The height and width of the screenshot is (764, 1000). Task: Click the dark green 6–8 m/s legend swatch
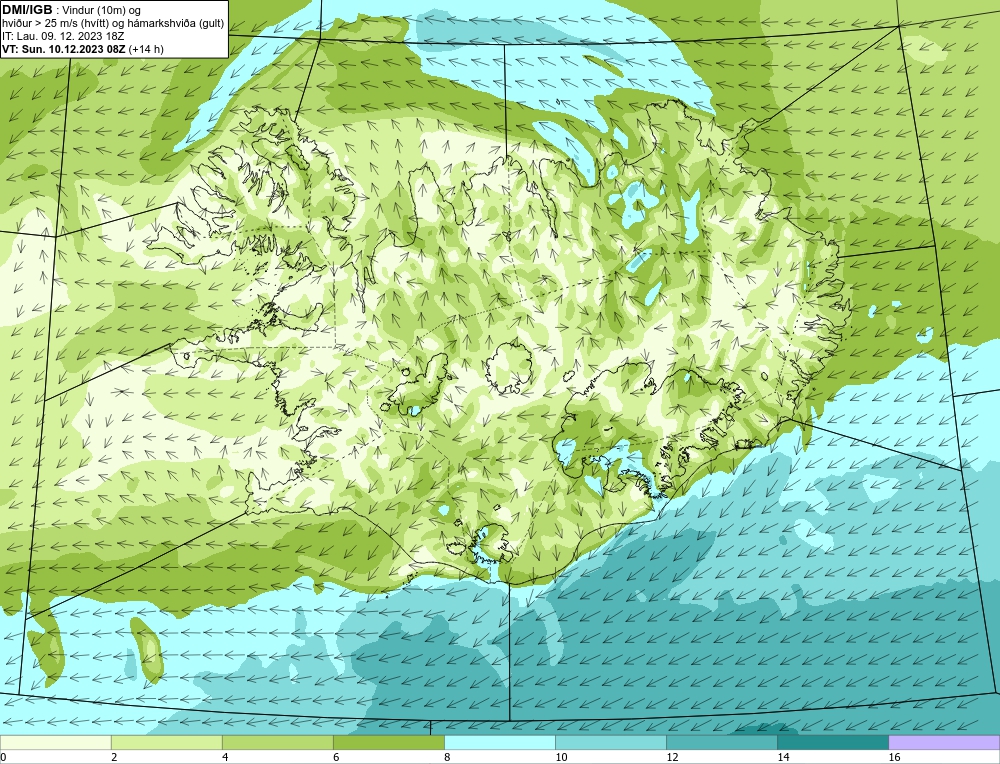point(388,742)
